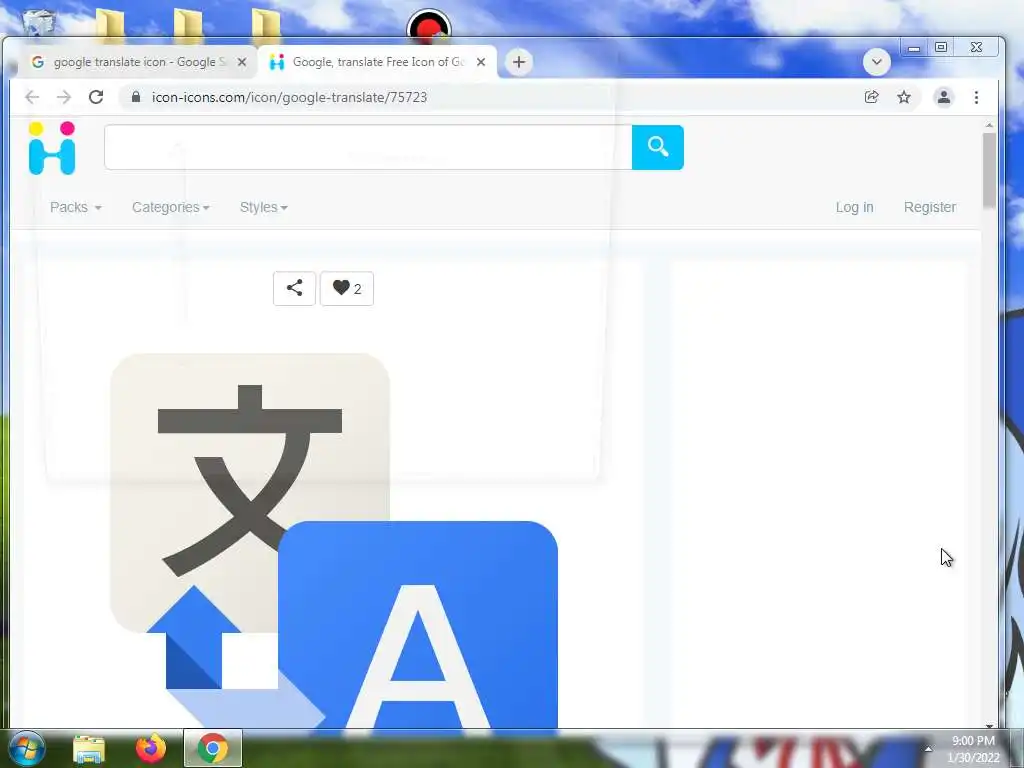Image resolution: width=1024 pixels, height=768 pixels.
Task: Open the tab search chevron dropdown
Action: pos(876,62)
